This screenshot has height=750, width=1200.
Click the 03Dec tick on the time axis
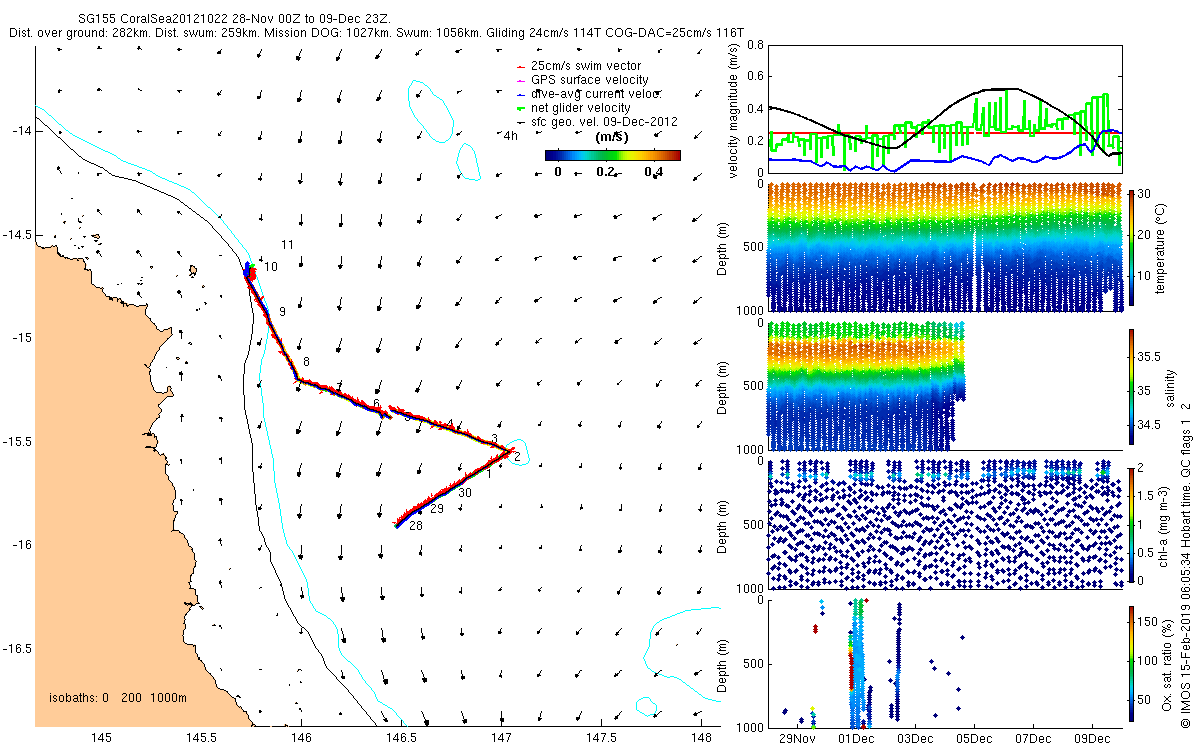[x=915, y=738]
